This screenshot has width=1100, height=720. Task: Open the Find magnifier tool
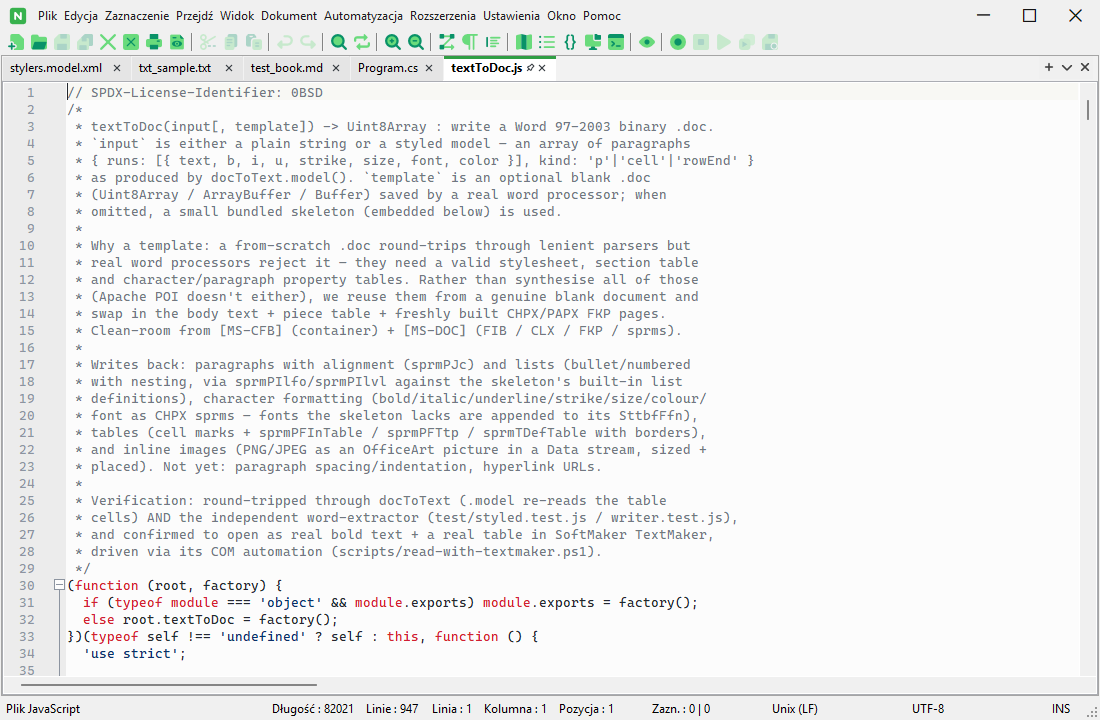(x=339, y=42)
